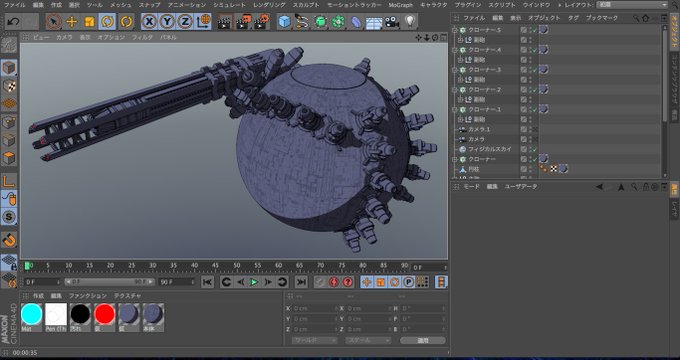680x360 pixels.
Task: Expand the bottom クローナー tree node
Action: [455, 159]
